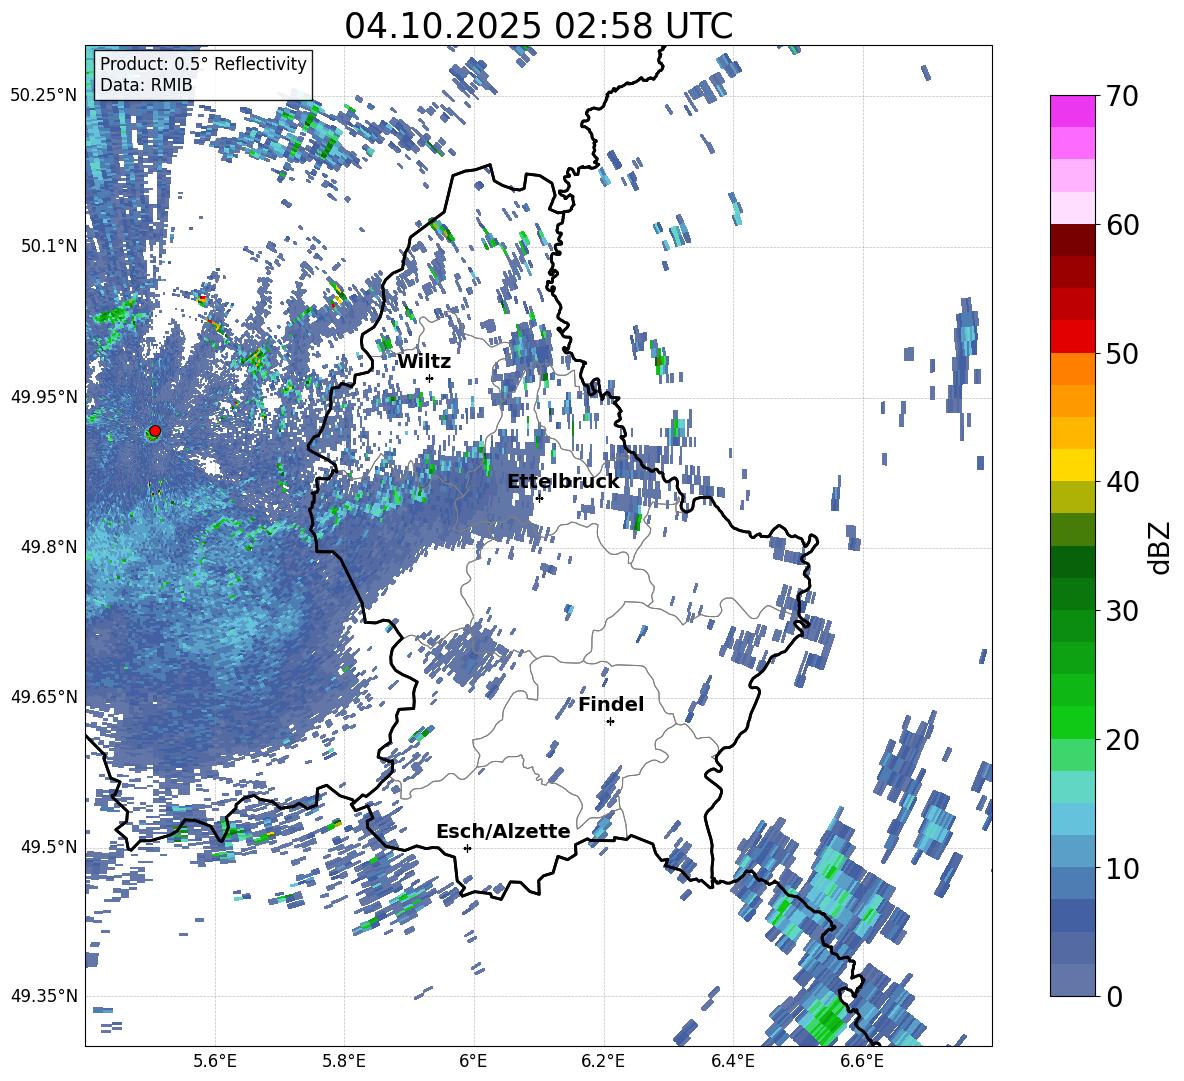This screenshot has width=1184, height=1081.
Task: Click the dBZ colorbar axis label
Action: coord(1161,547)
